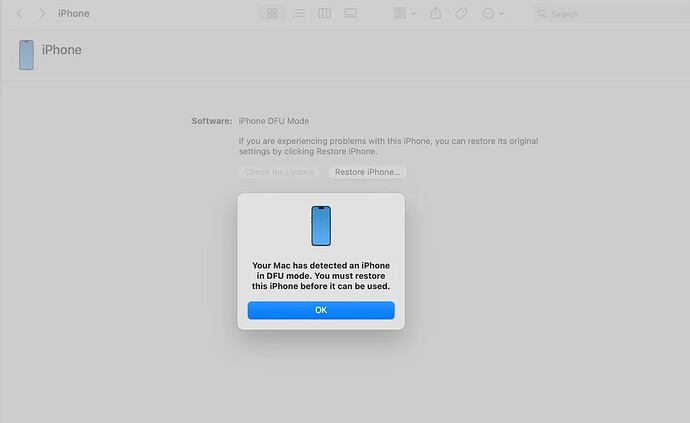Switch to icon grid view

[x=272, y=14]
